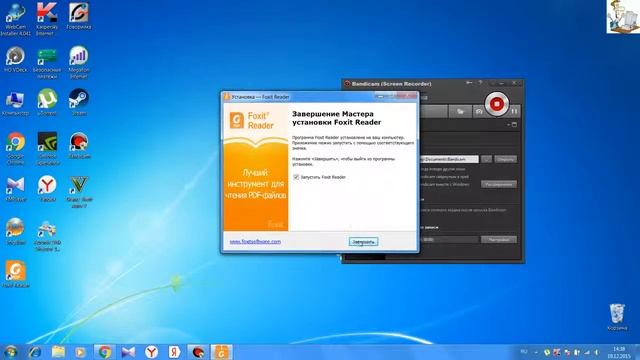This screenshot has width=640, height=360.
Task: Switch to Bandicam on the taskbar
Action: (198, 352)
